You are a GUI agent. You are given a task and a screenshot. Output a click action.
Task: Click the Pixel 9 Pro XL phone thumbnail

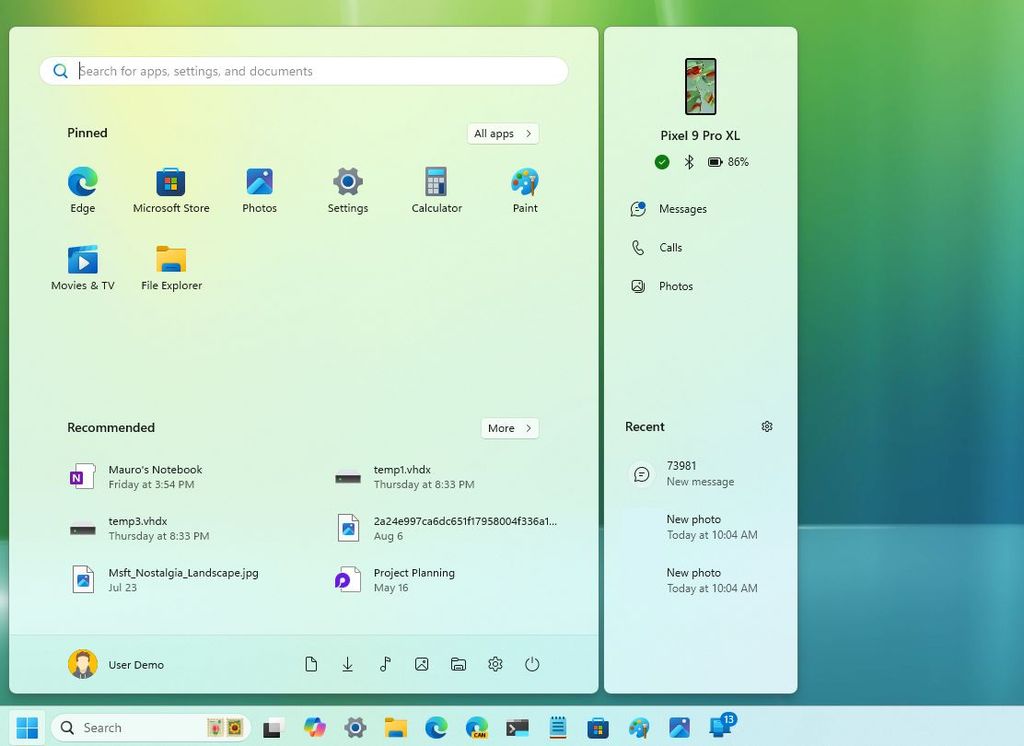point(700,86)
